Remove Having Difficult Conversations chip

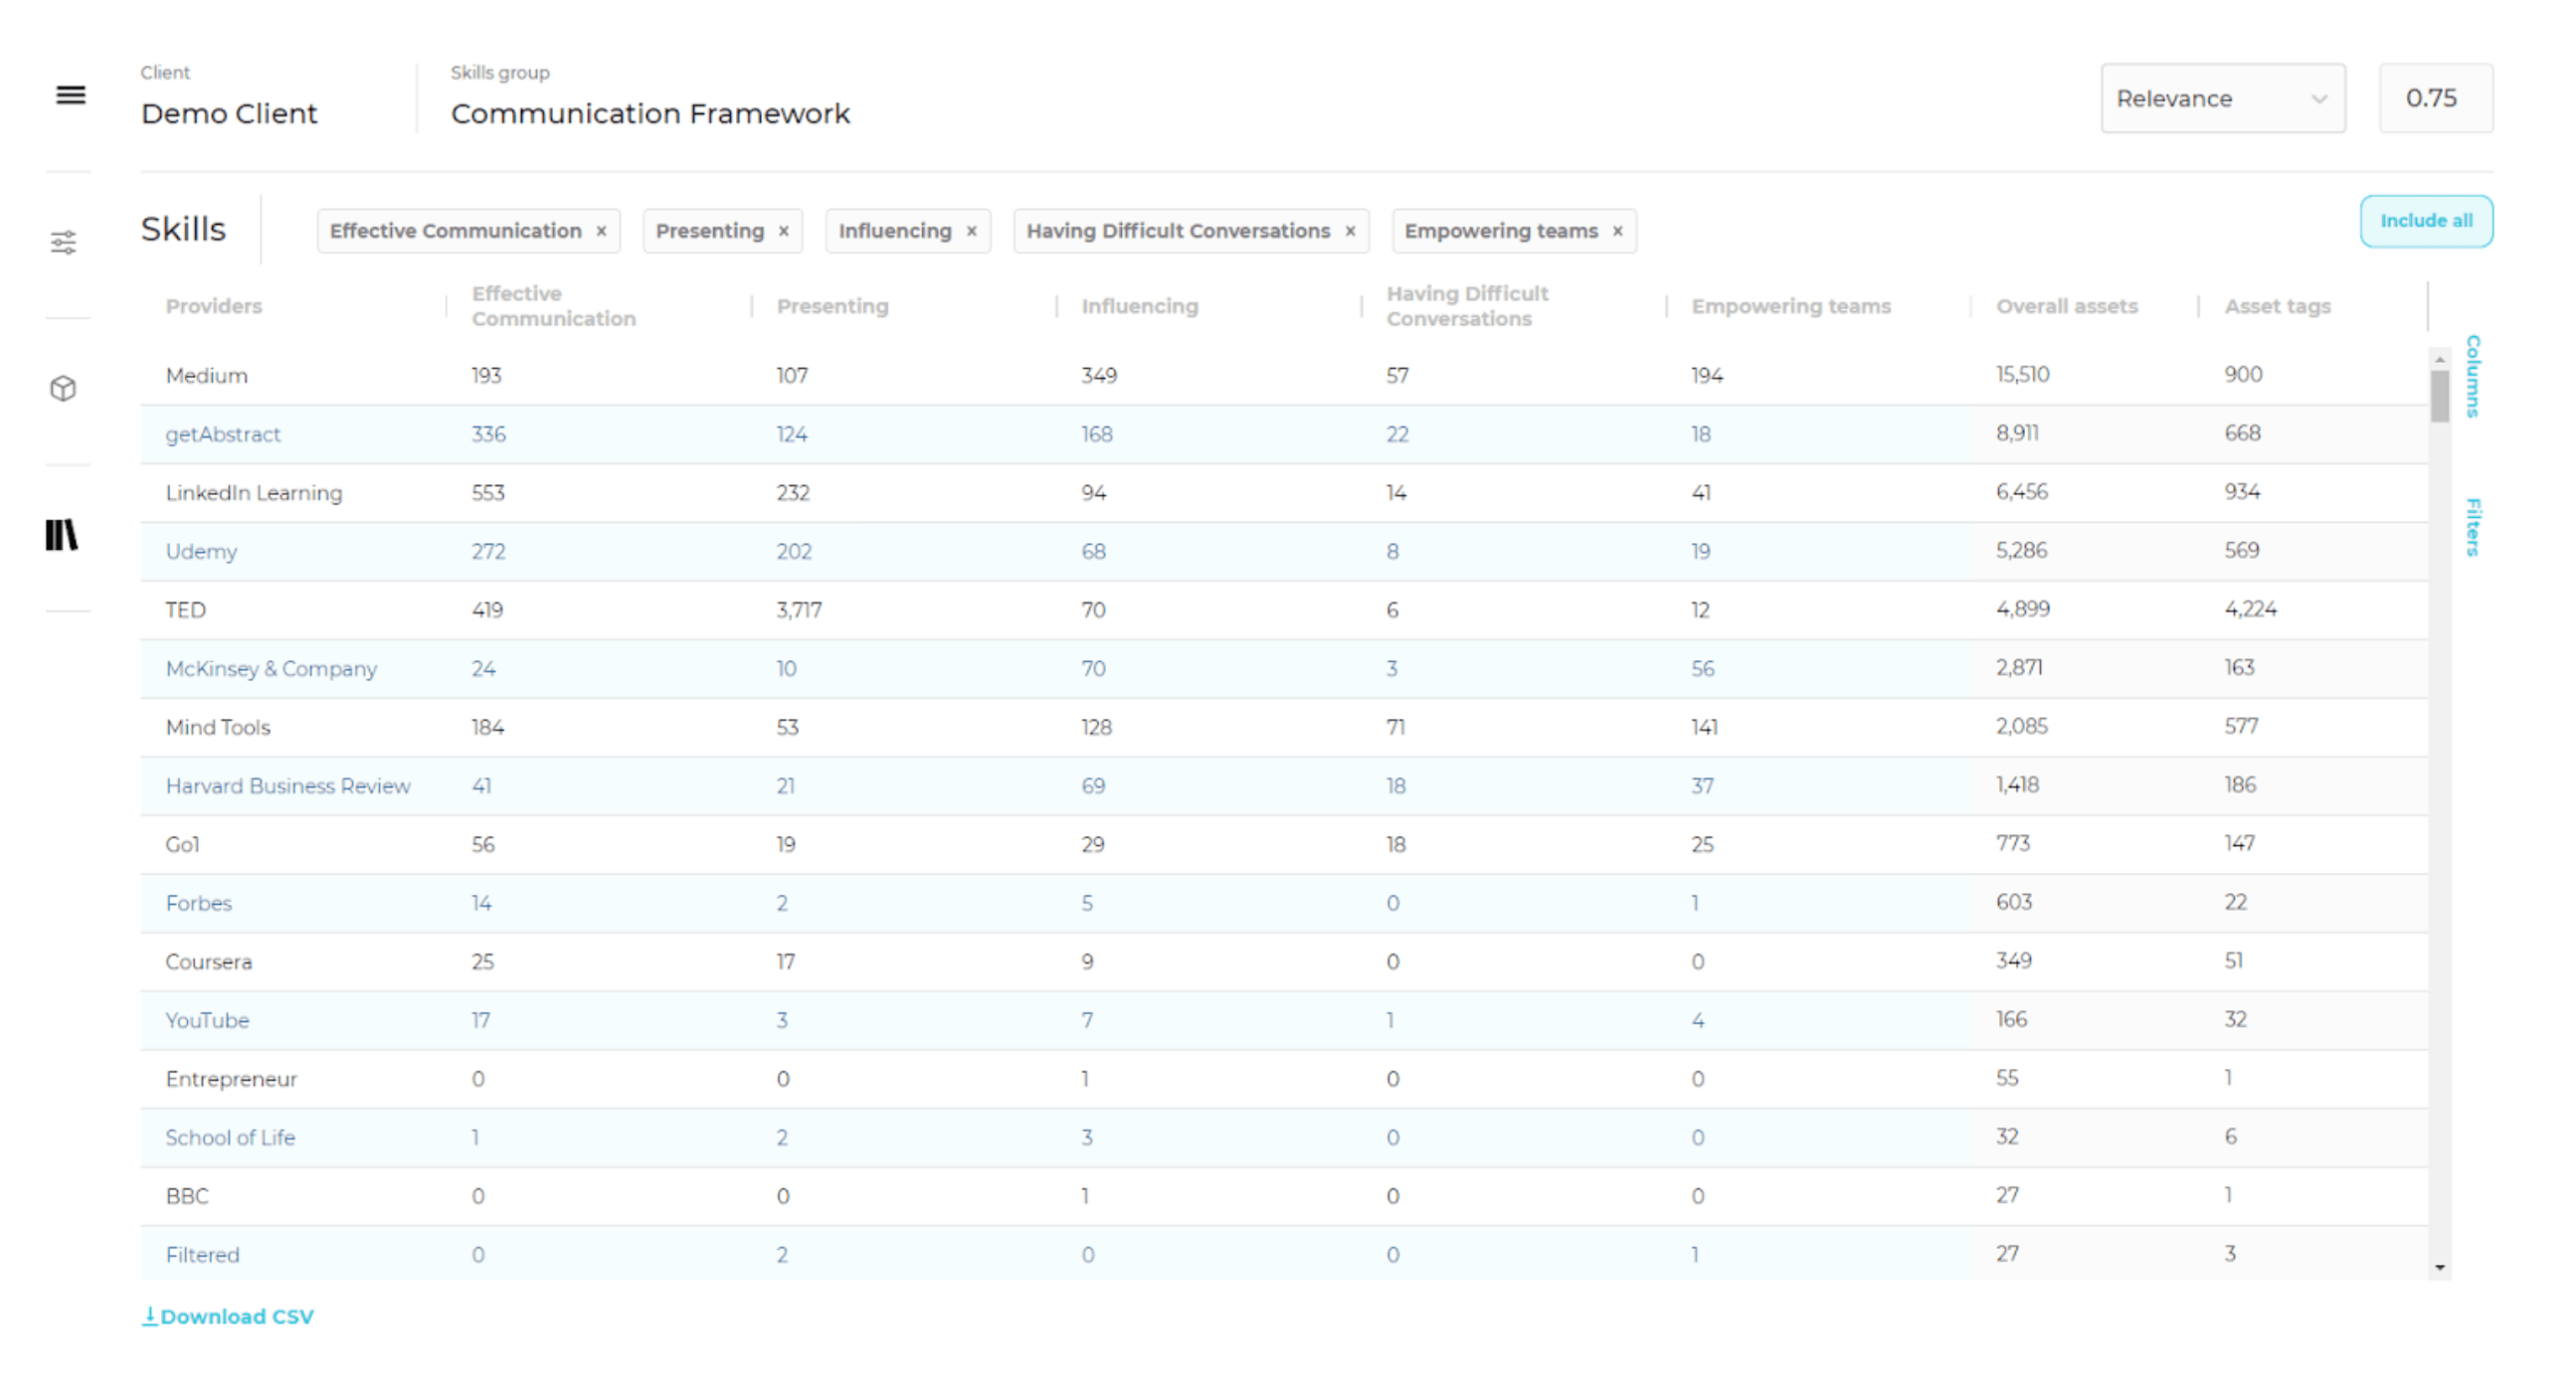pyautogui.click(x=1350, y=231)
